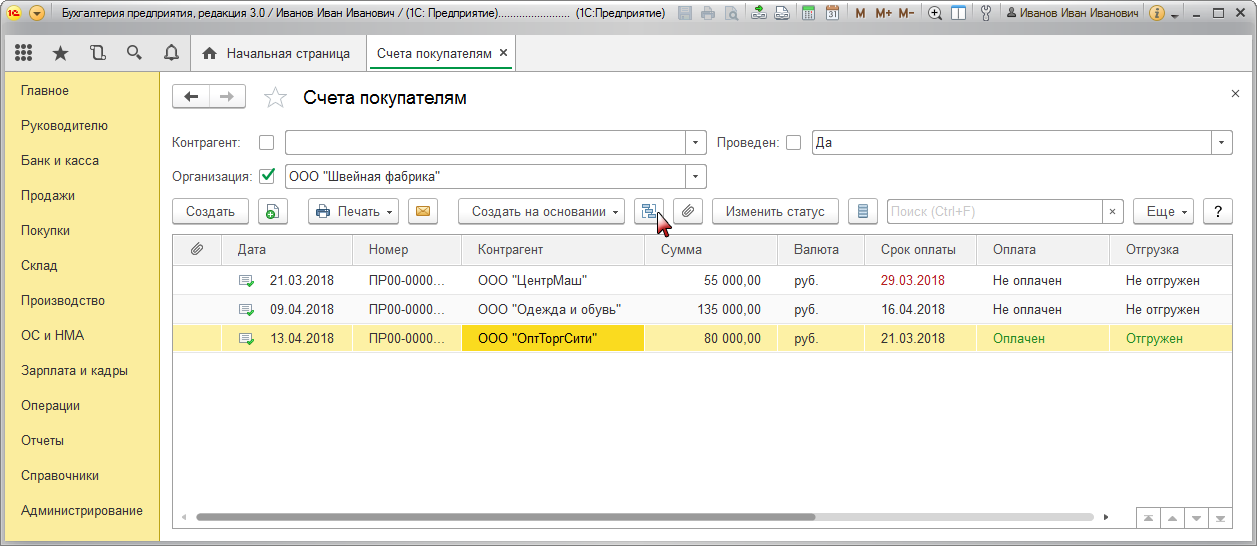
Task: Open the notifications bell
Action: coord(171,53)
